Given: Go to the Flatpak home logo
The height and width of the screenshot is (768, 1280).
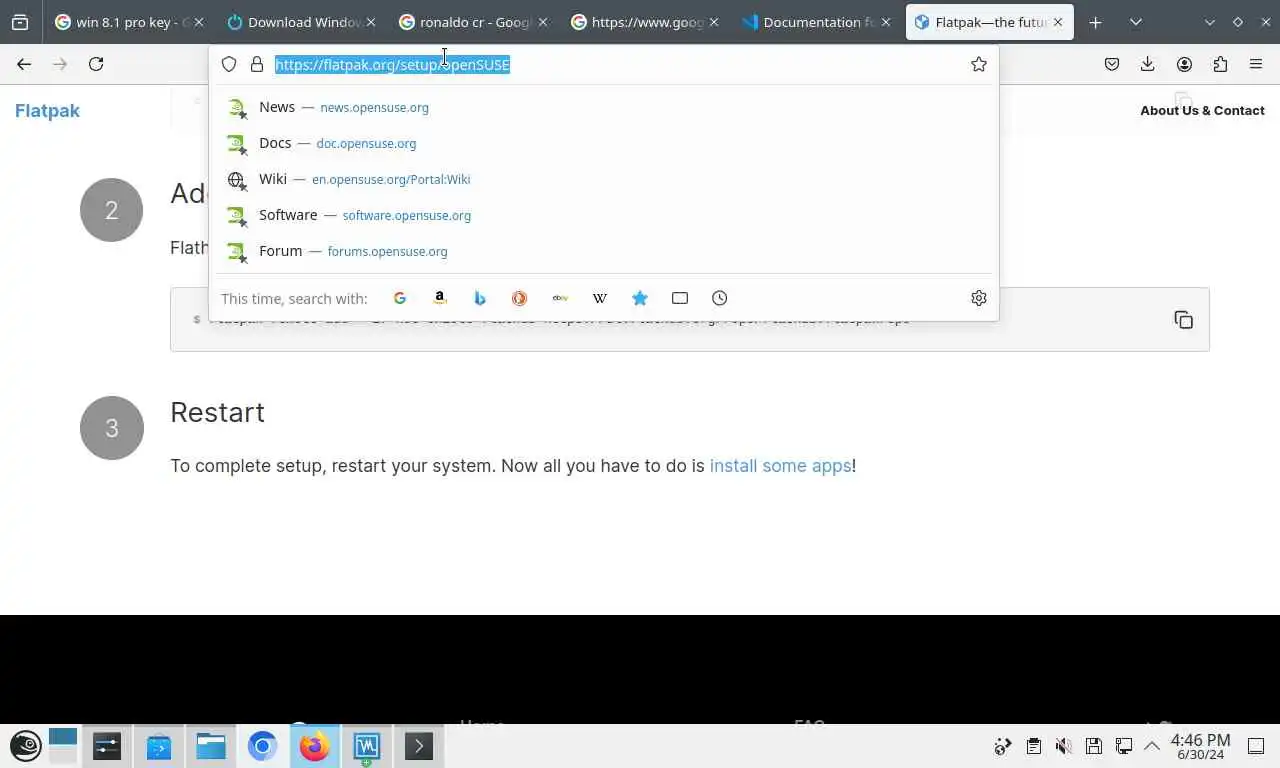Looking at the screenshot, I should pos(47,110).
